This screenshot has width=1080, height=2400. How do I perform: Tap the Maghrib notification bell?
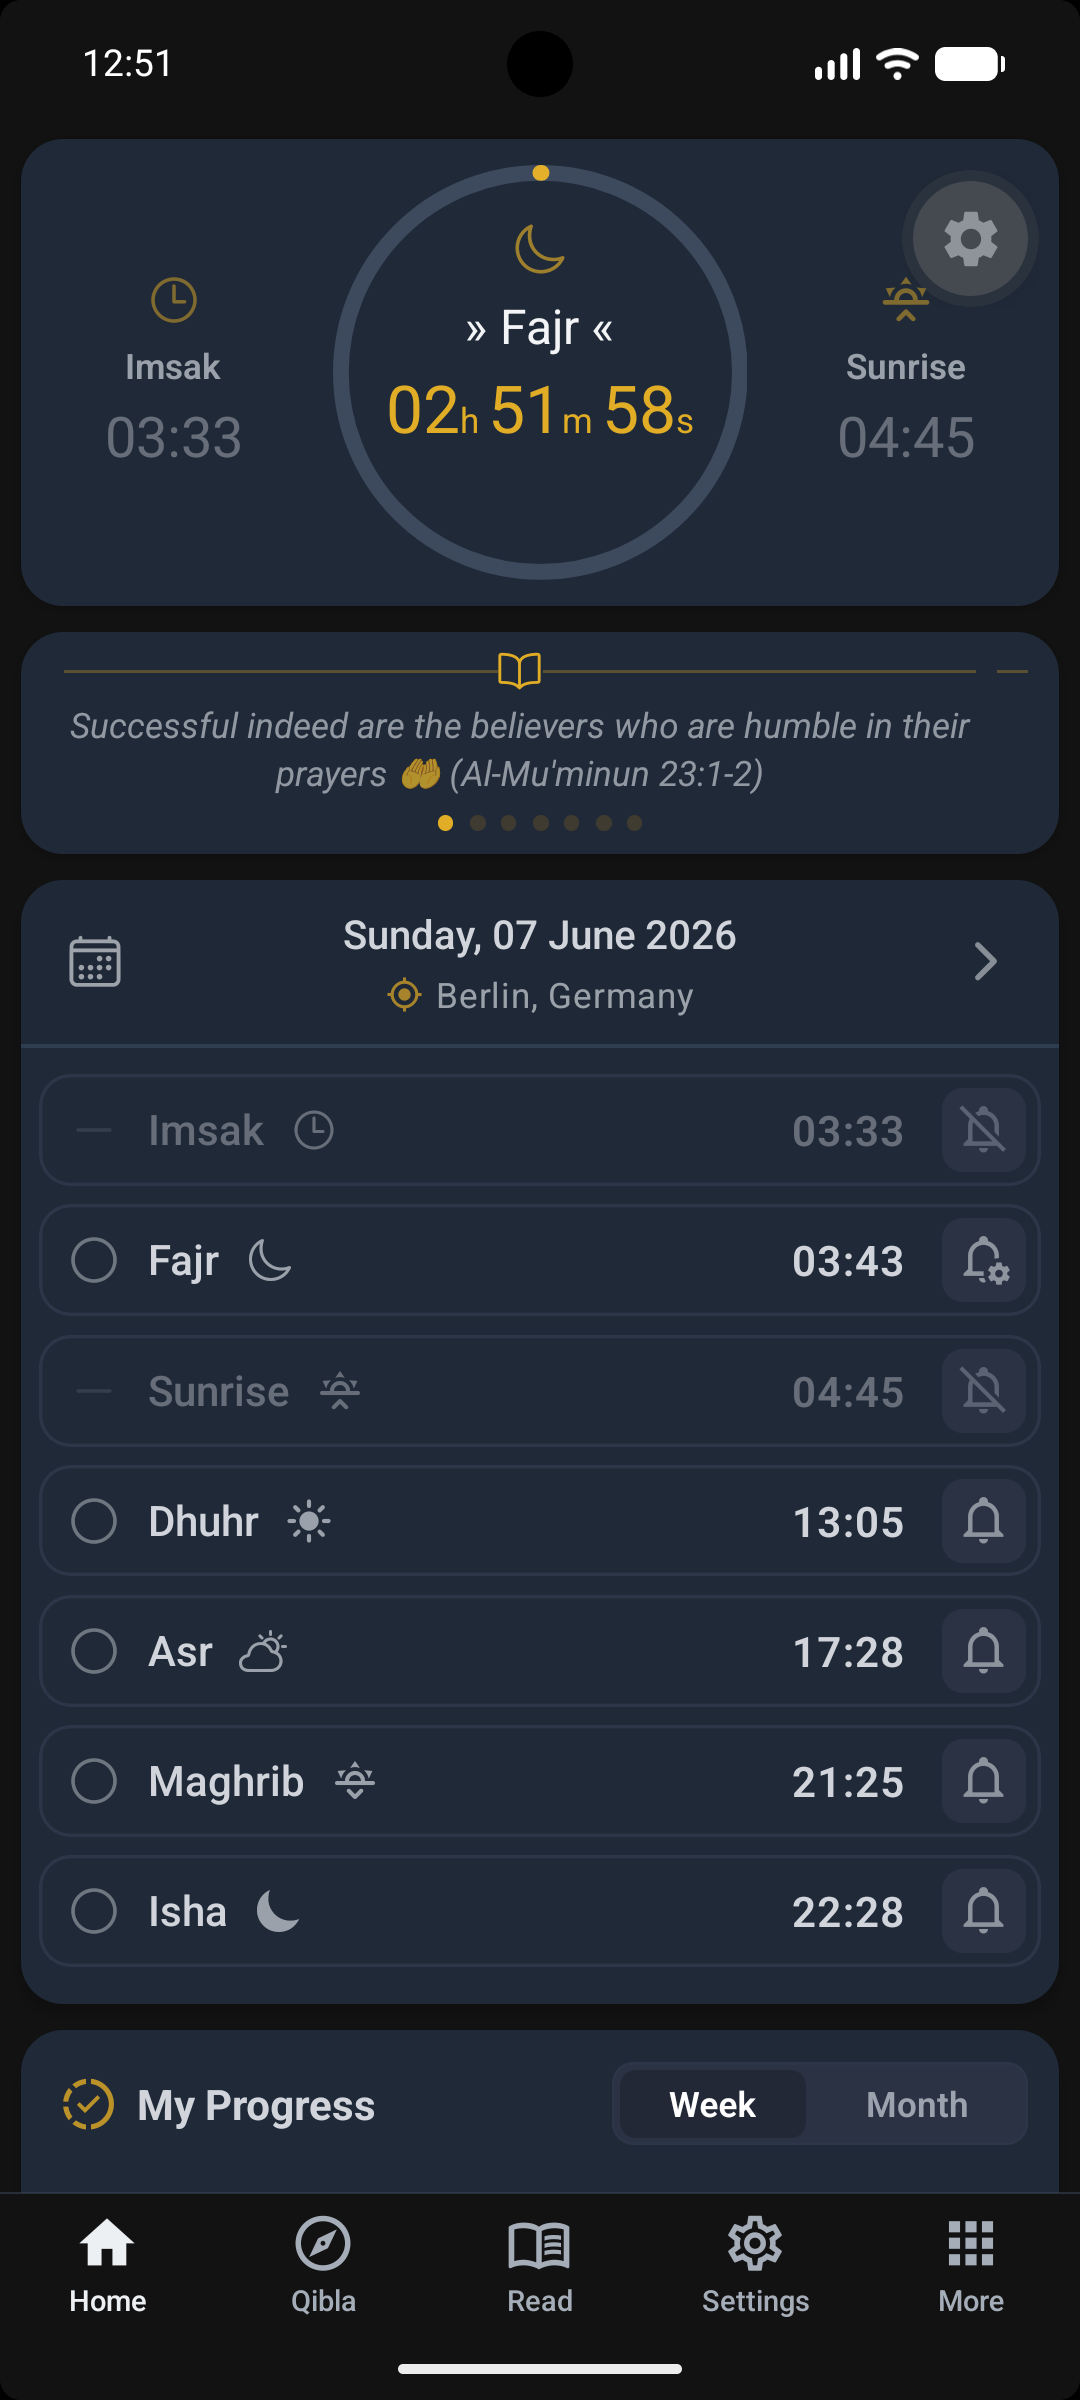(x=984, y=1781)
